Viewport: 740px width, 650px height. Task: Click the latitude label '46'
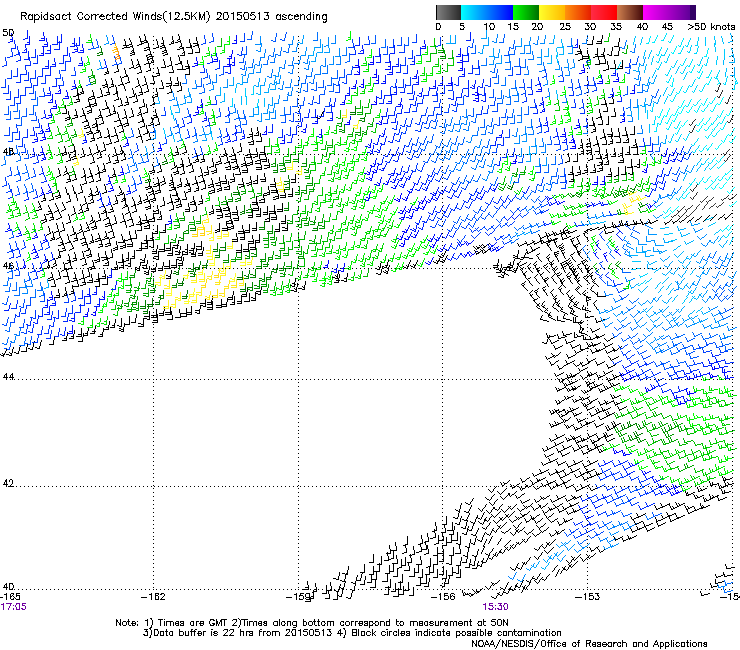tap(8, 266)
